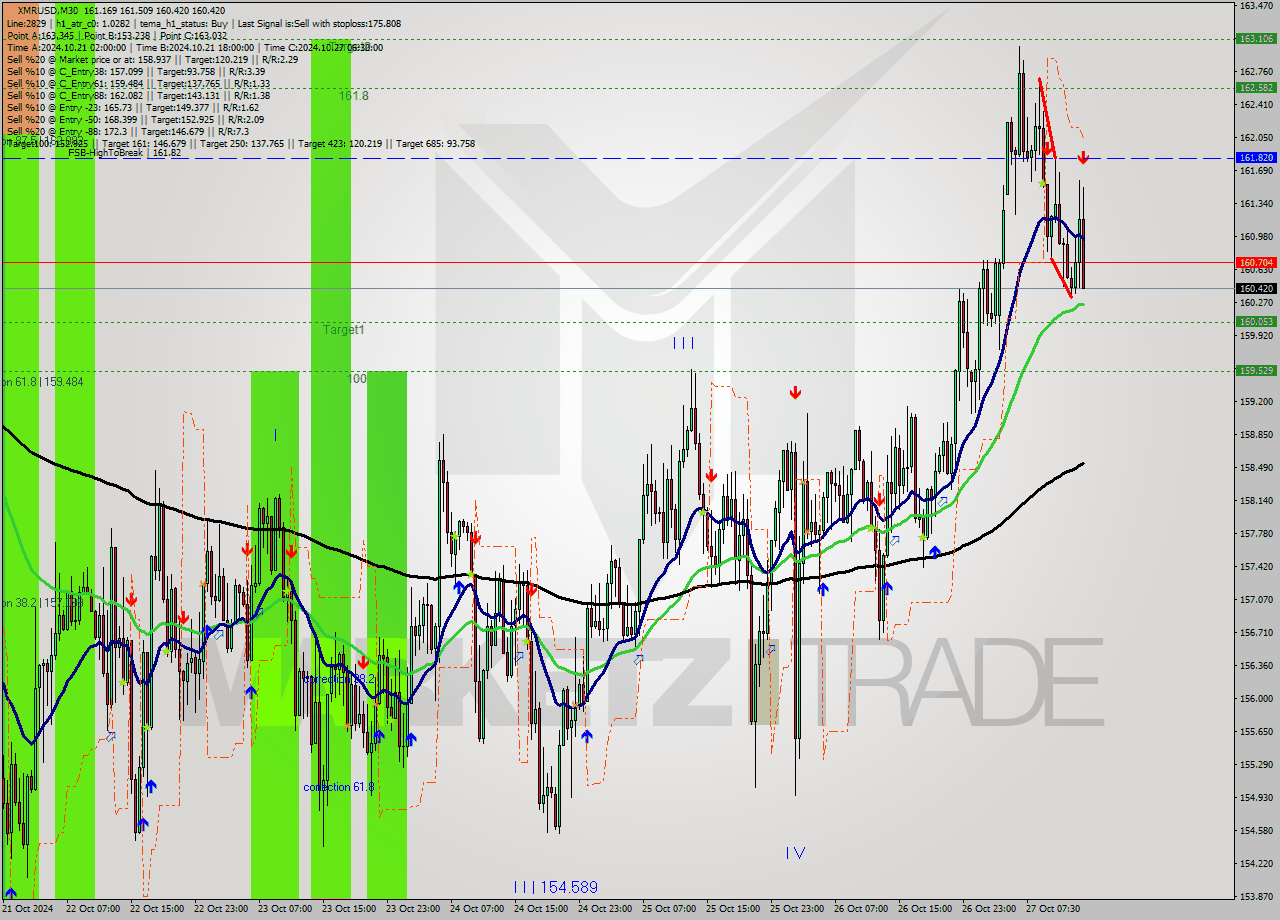Click the 'Target 685: 93.758' text
Screen dimensions: 1280x920
[x=435, y=144]
